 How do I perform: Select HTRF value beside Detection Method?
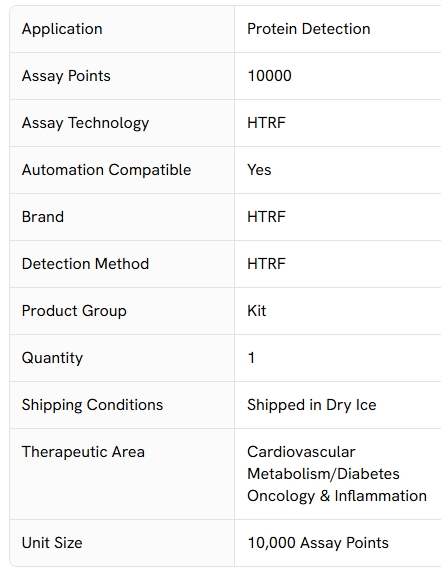click(x=266, y=264)
